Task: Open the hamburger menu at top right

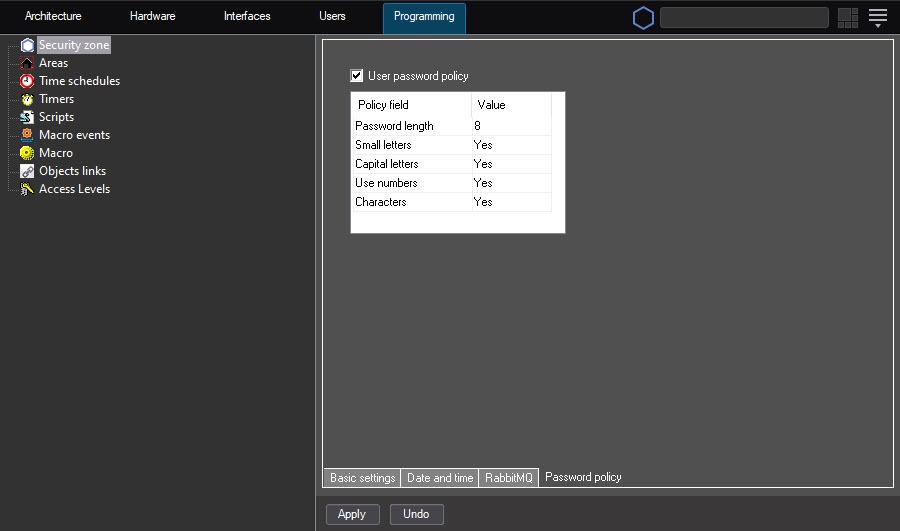Action: [878, 18]
